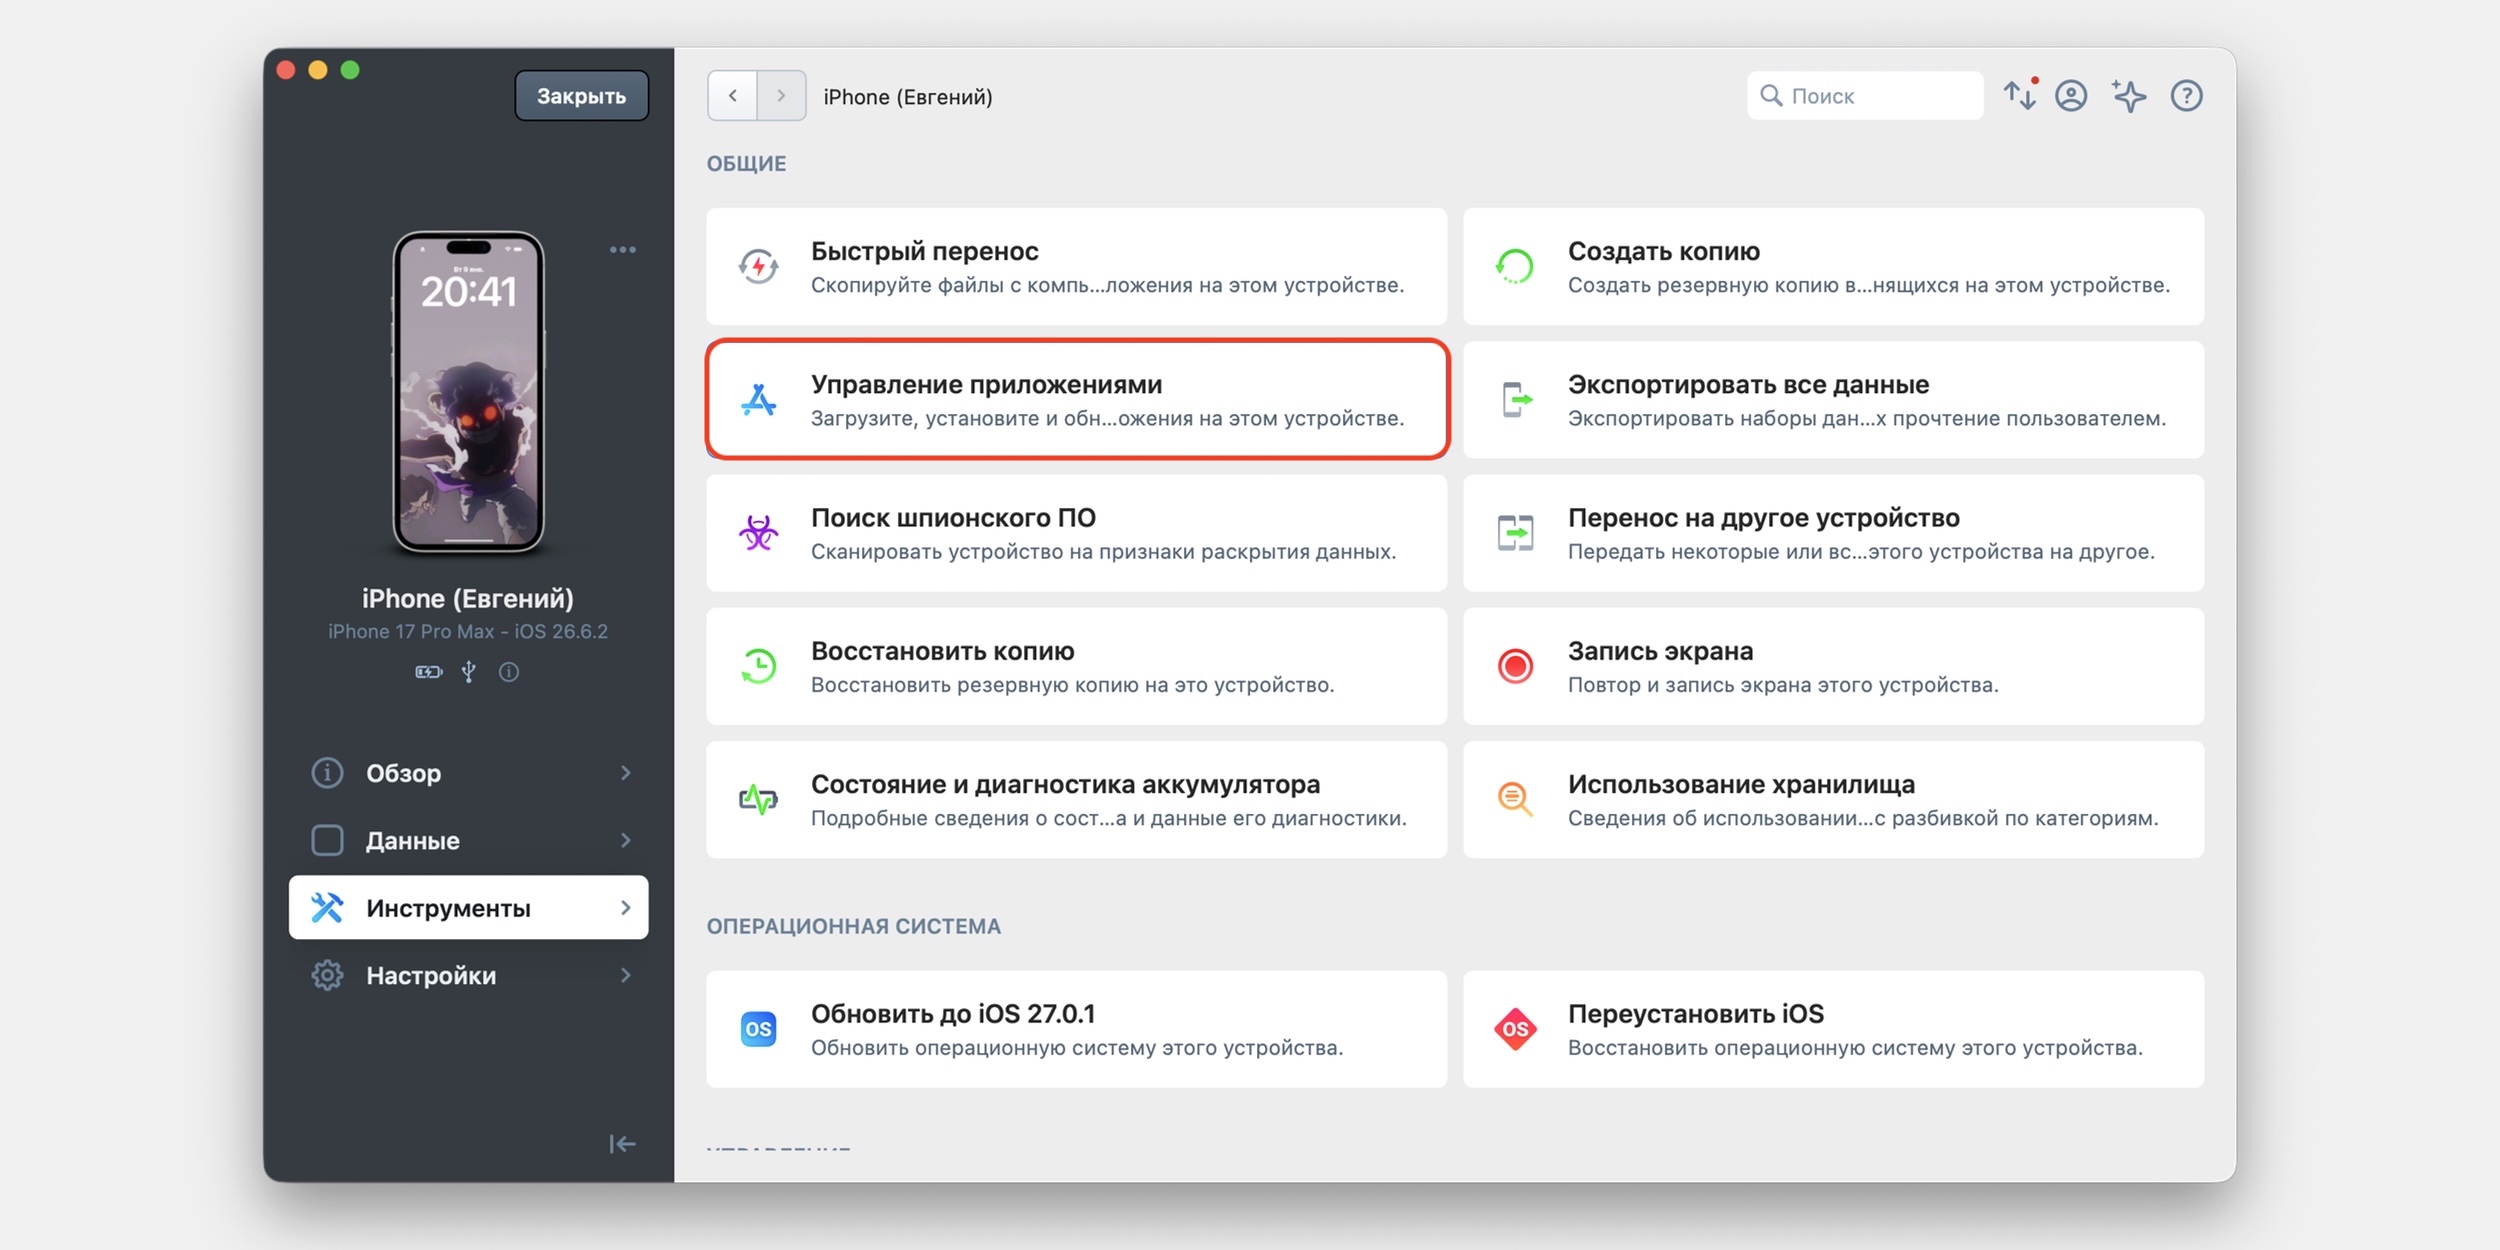Viewport: 2500px width, 1250px height.
Task: Click the Состояние и диагностика аккумулятора title
Action: [x=1065, y=784]
